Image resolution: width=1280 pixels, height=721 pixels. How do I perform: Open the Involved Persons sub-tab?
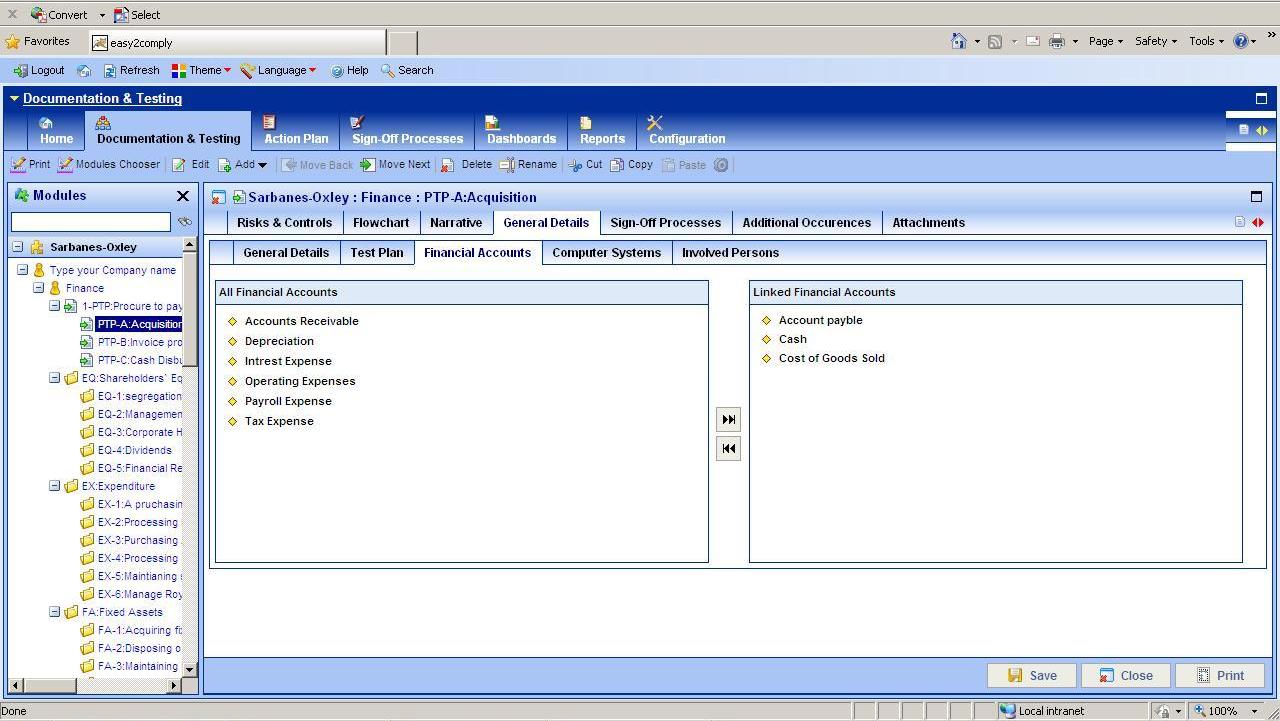coord(730,253)
